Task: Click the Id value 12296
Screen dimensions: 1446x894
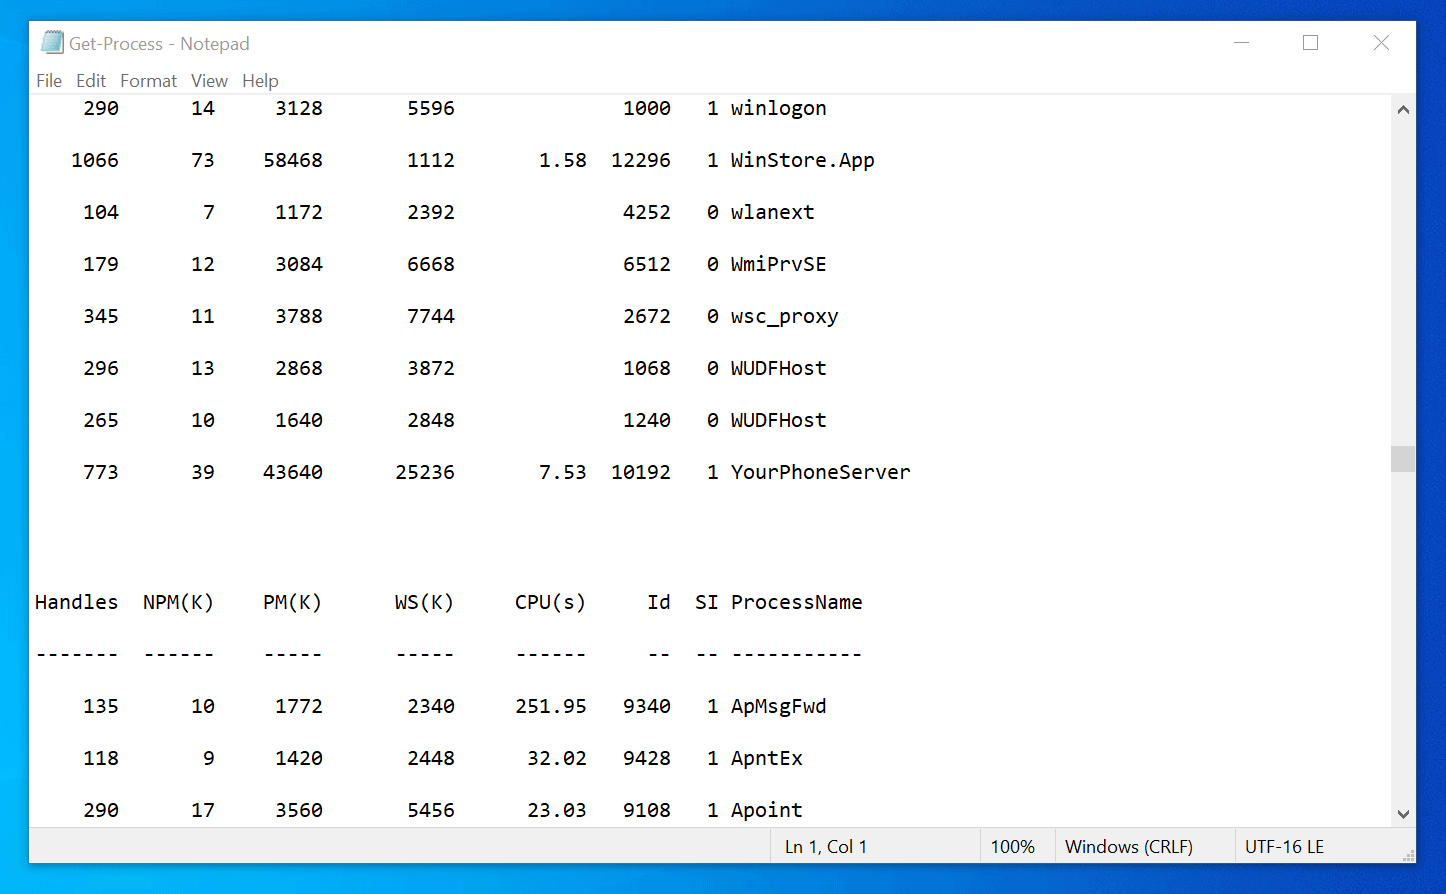Action: coord(641,160)
